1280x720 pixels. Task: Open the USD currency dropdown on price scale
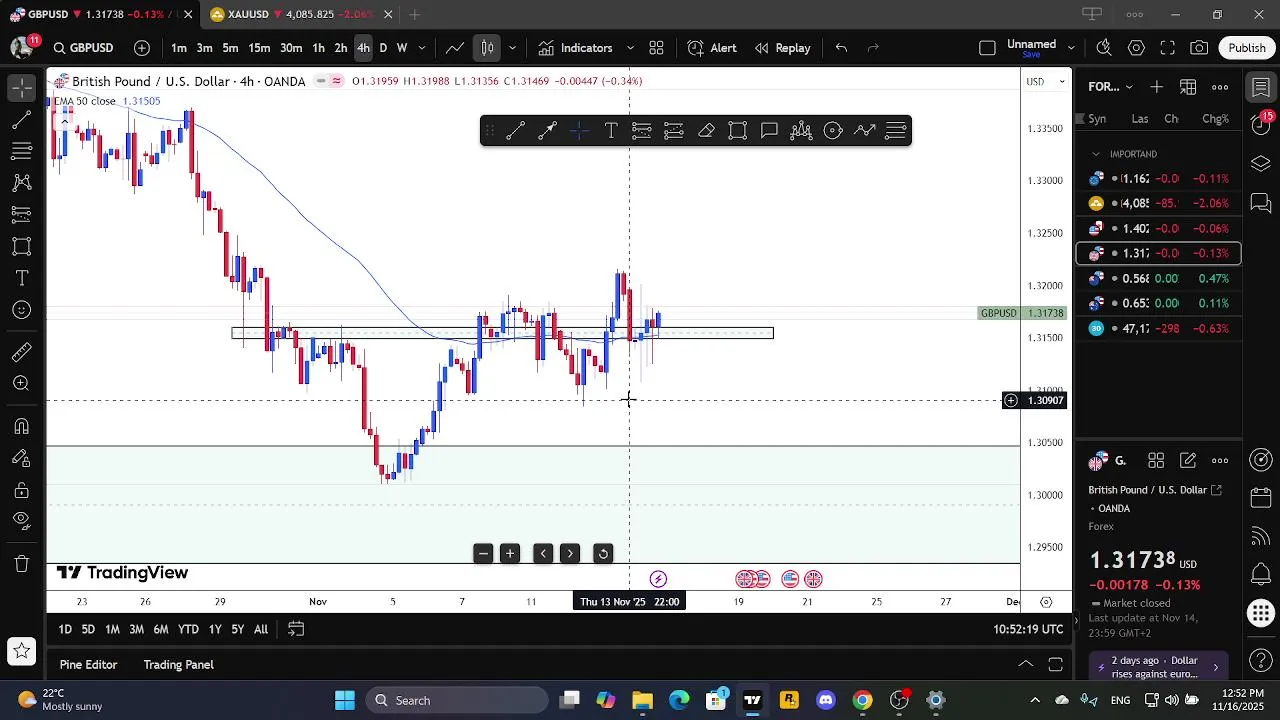click(x=1047, y=82)
